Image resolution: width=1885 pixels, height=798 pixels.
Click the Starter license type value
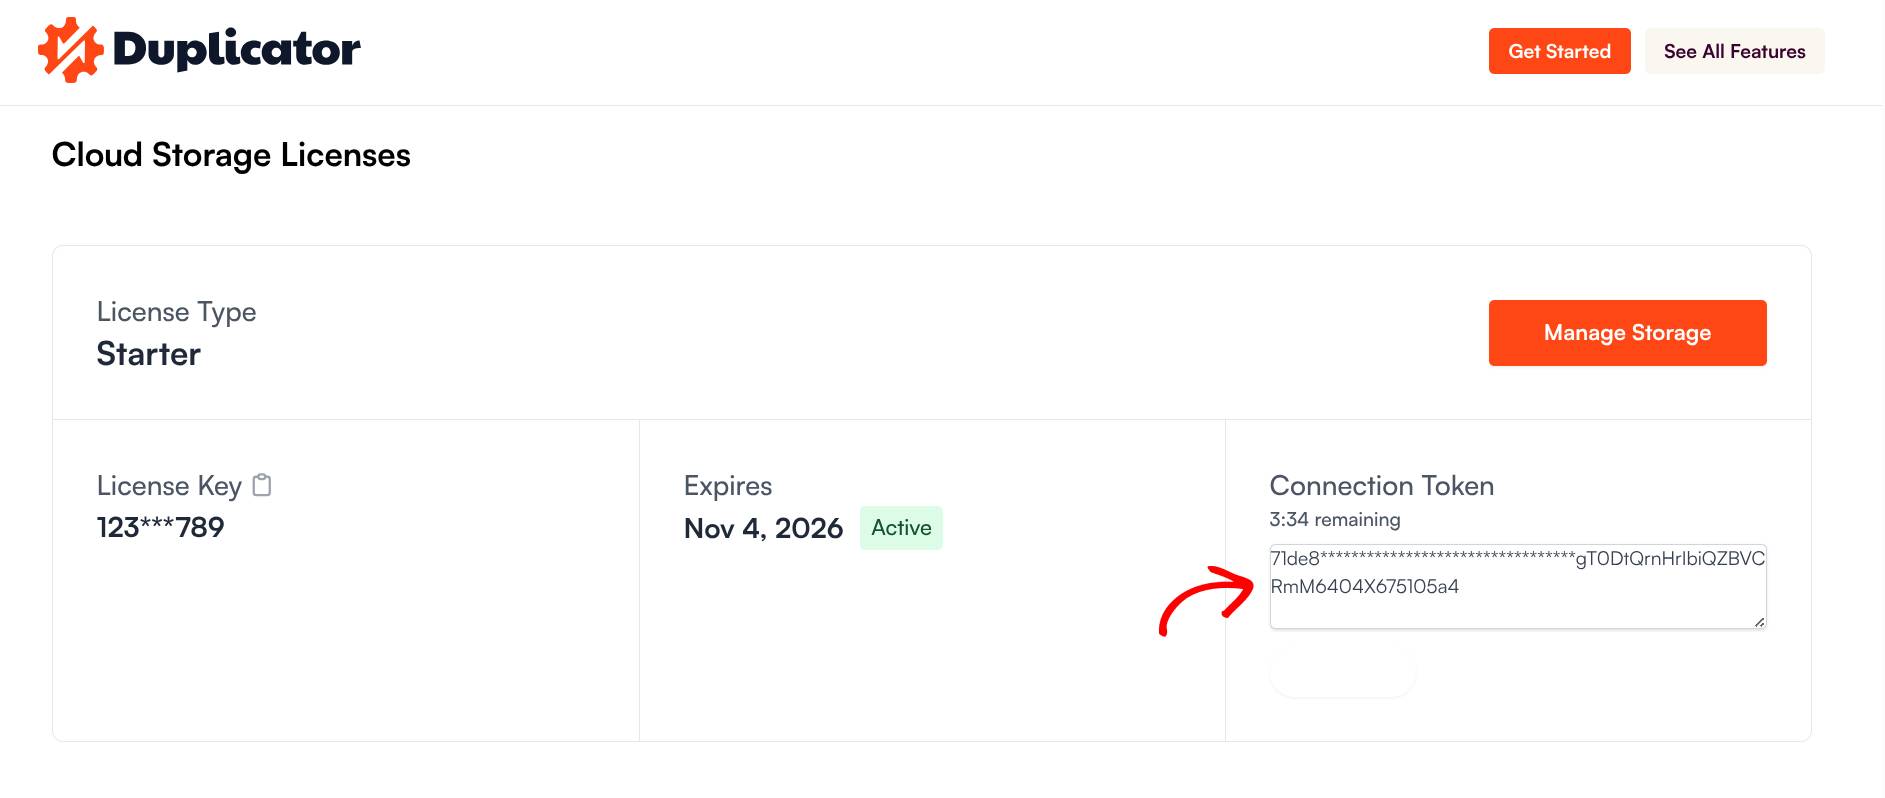click(x=148, y=354)
